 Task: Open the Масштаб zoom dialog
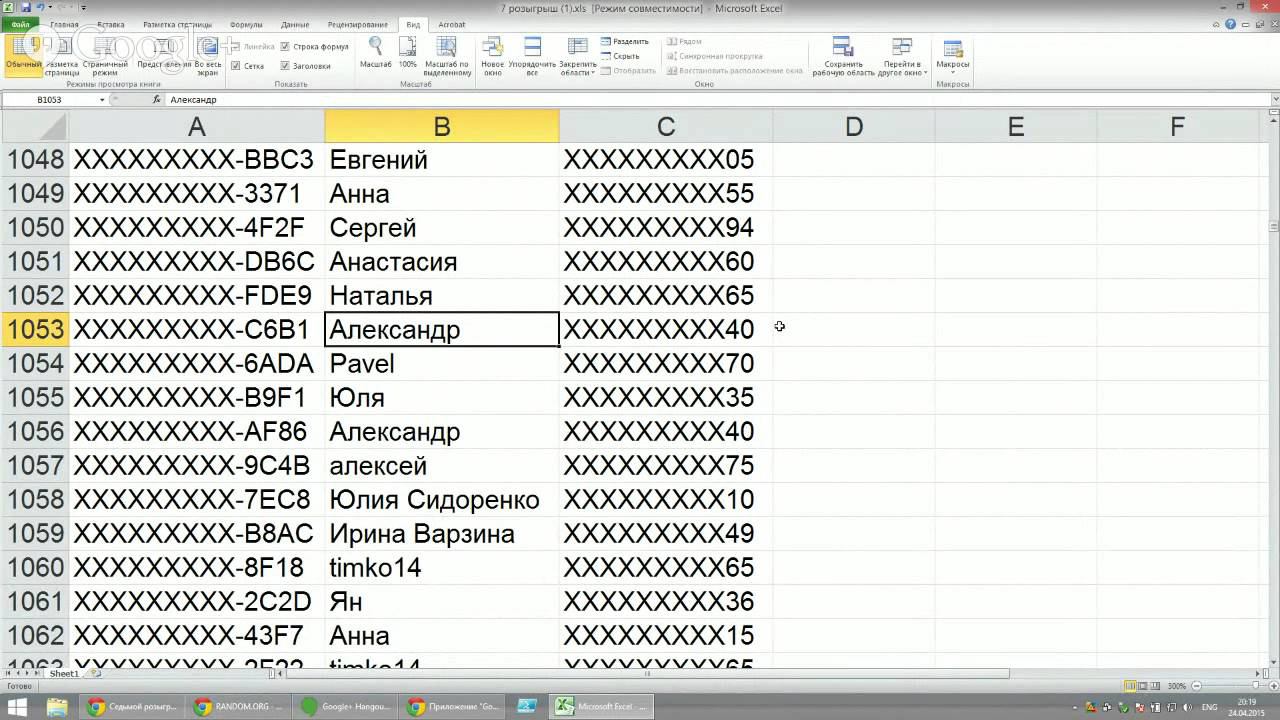375,53
